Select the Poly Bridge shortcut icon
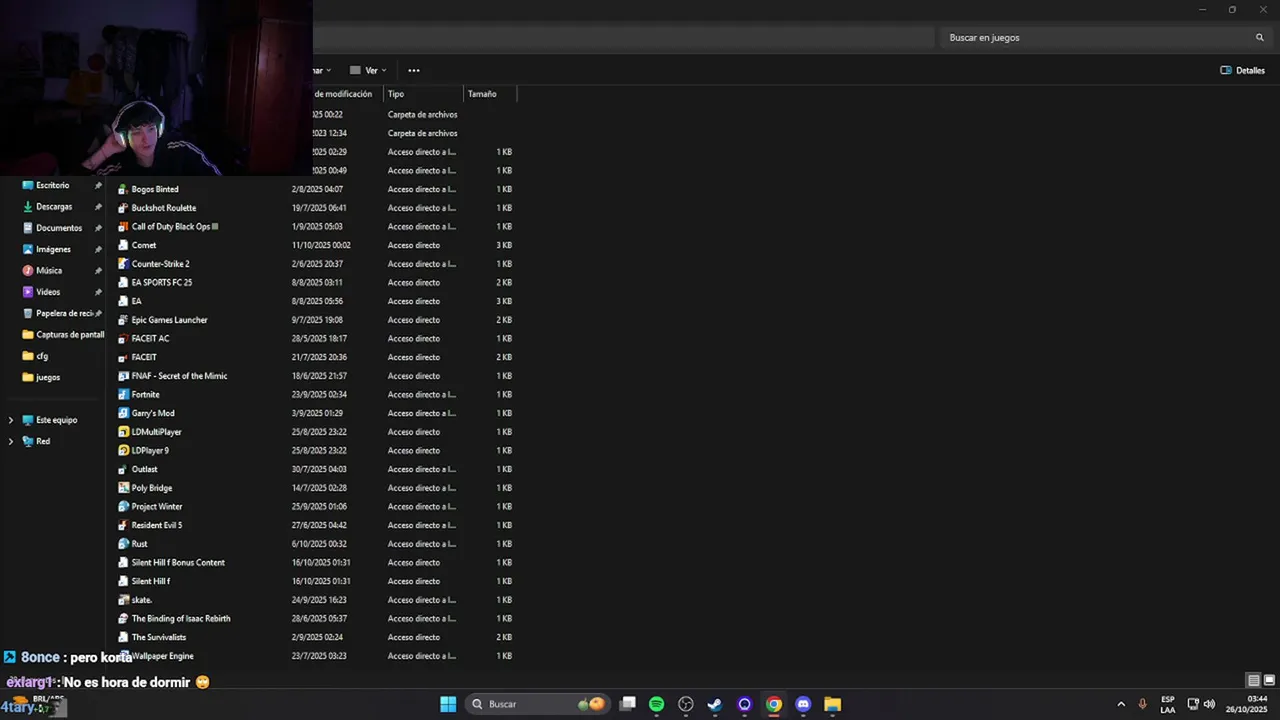 point(123,488)
